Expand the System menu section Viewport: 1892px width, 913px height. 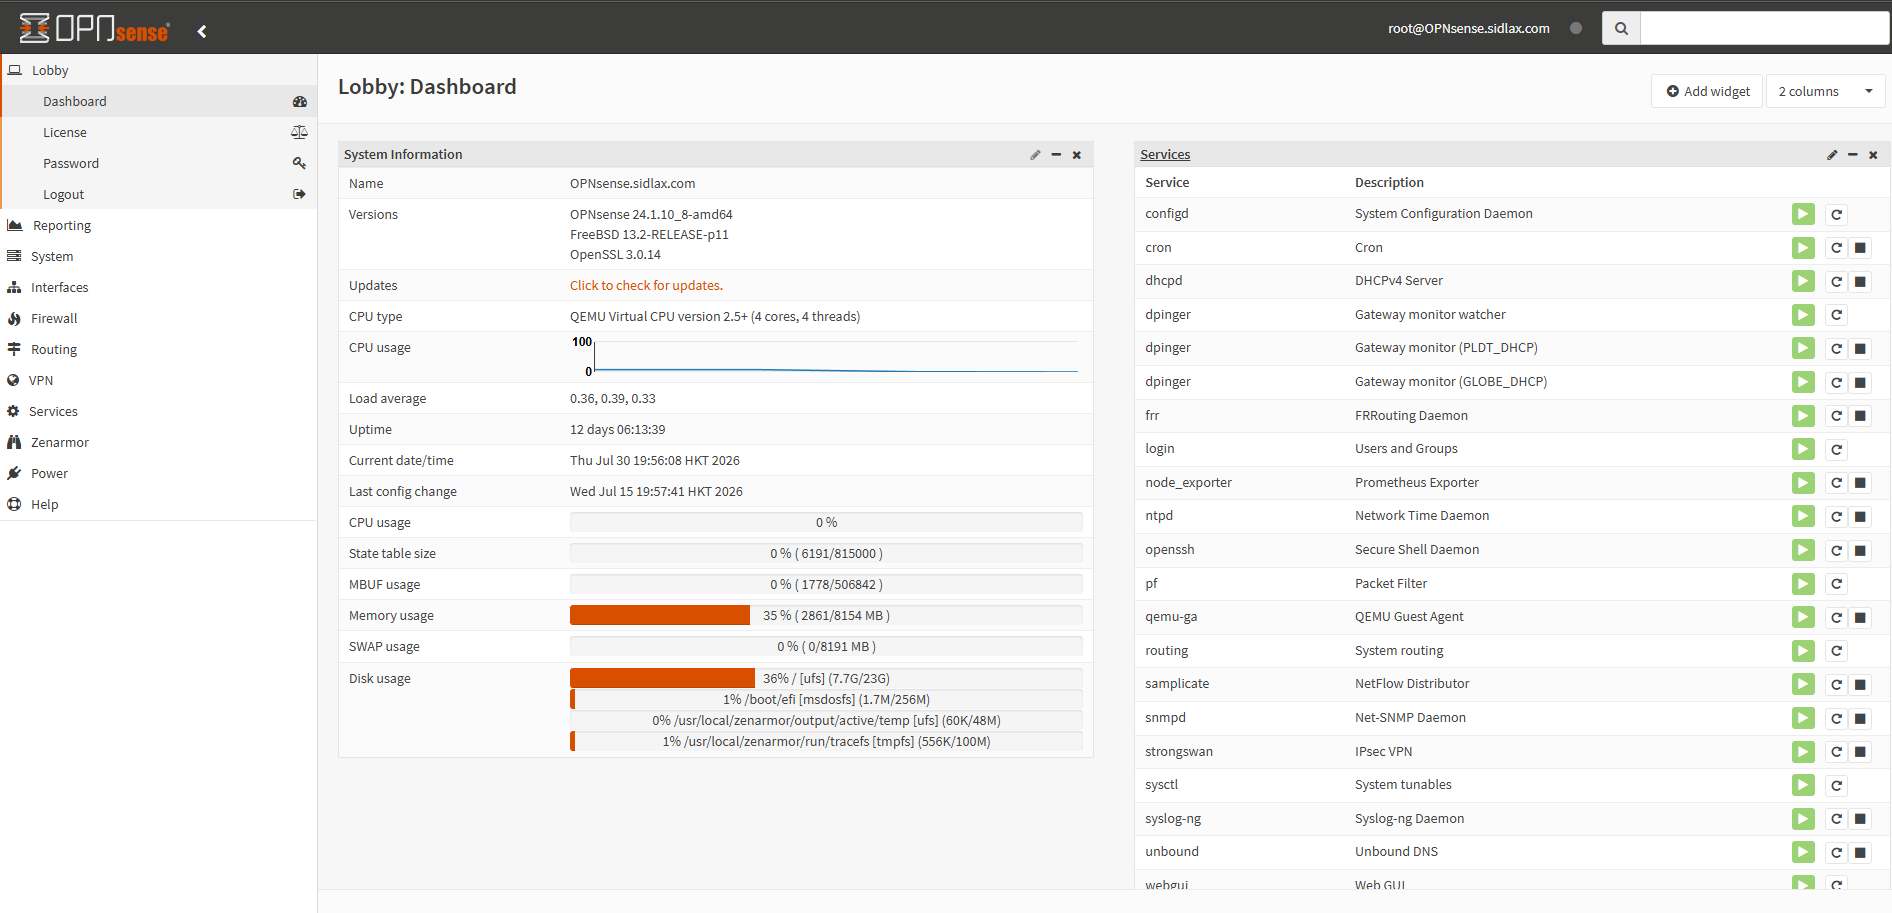159,256
